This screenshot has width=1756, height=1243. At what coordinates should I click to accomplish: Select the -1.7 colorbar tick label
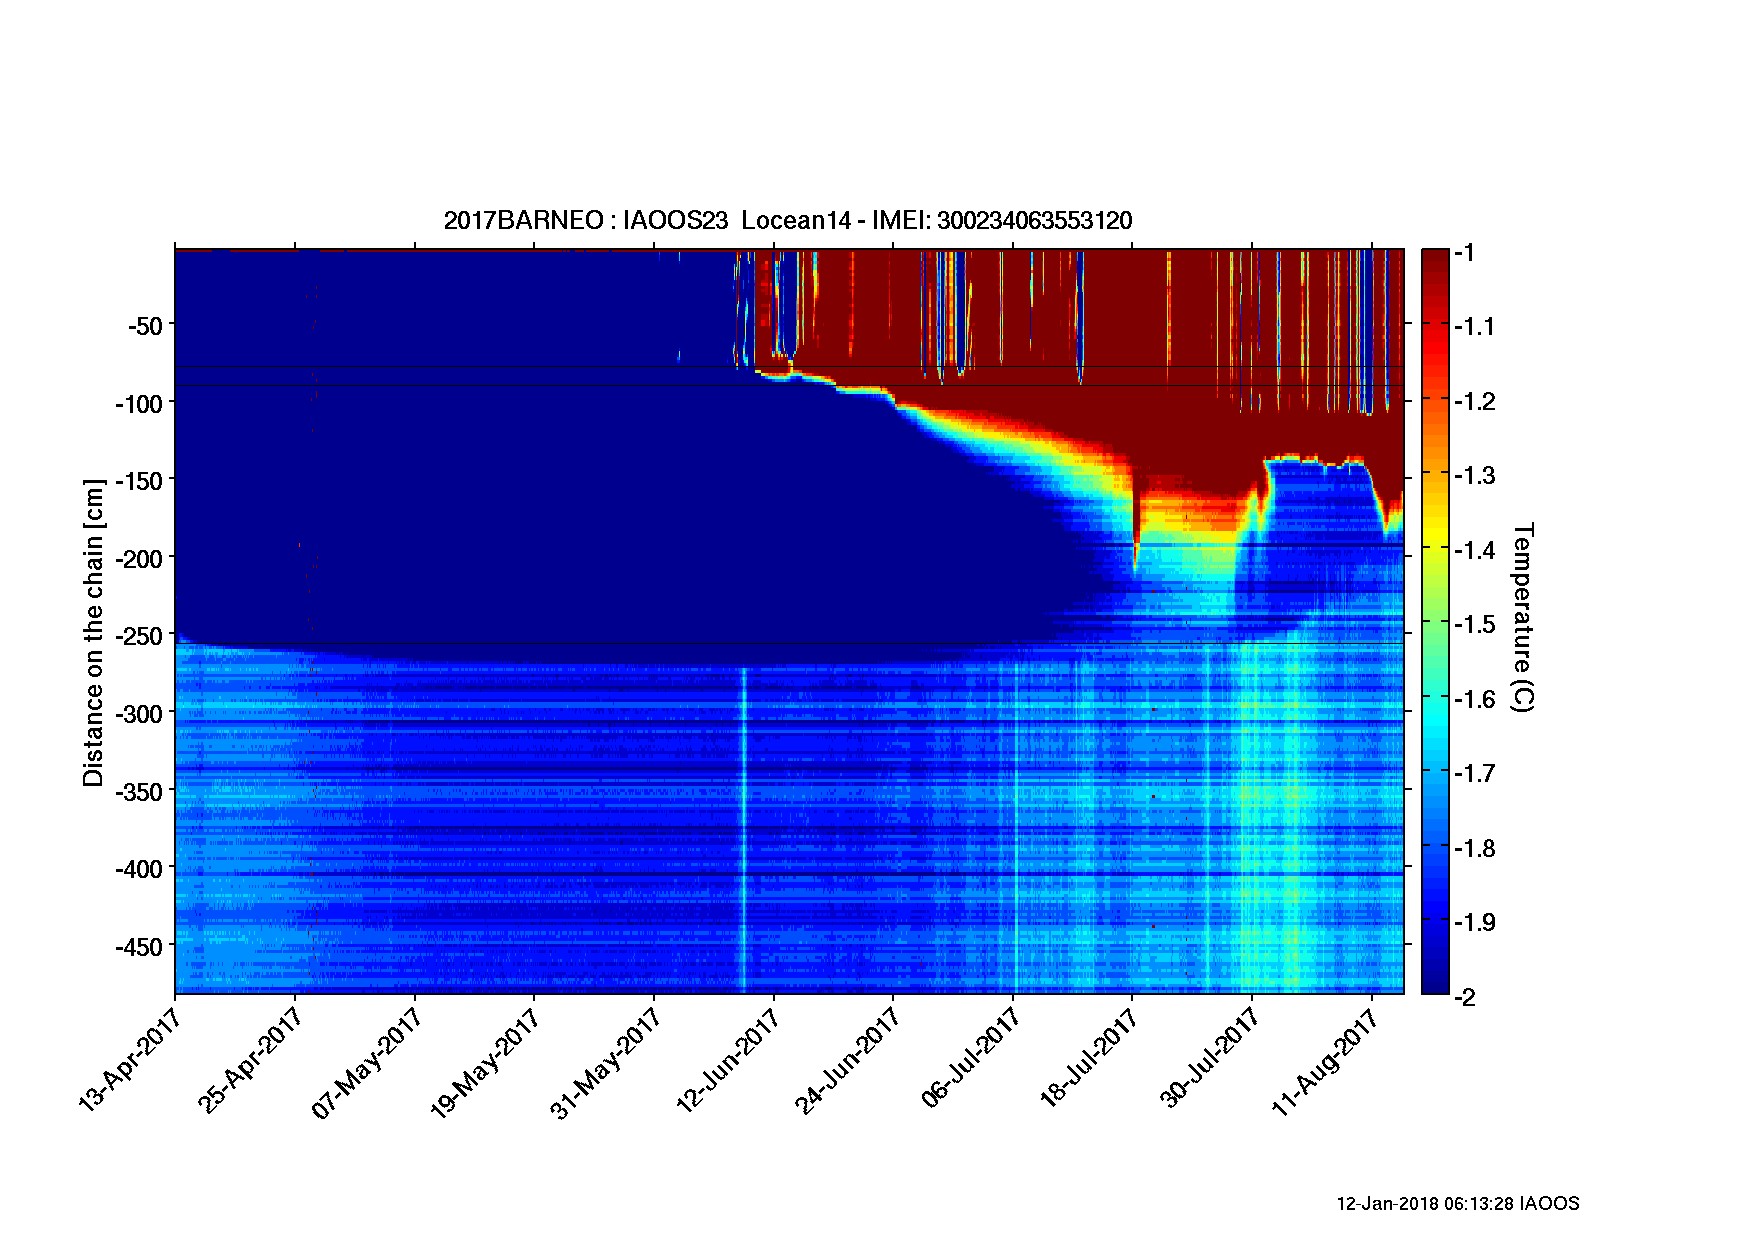coord(1474,773)
